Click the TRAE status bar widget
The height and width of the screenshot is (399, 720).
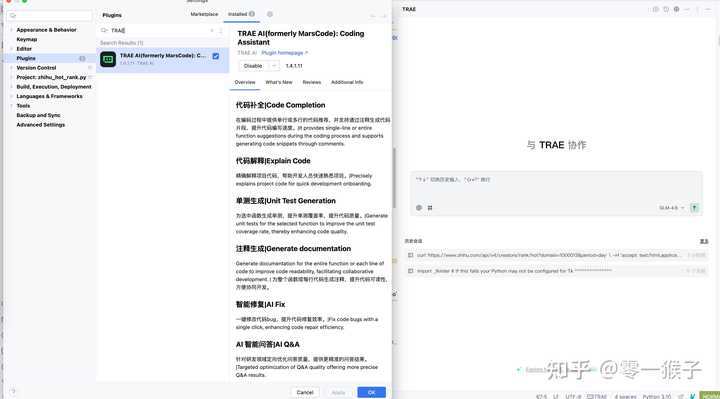coord(597,396)
